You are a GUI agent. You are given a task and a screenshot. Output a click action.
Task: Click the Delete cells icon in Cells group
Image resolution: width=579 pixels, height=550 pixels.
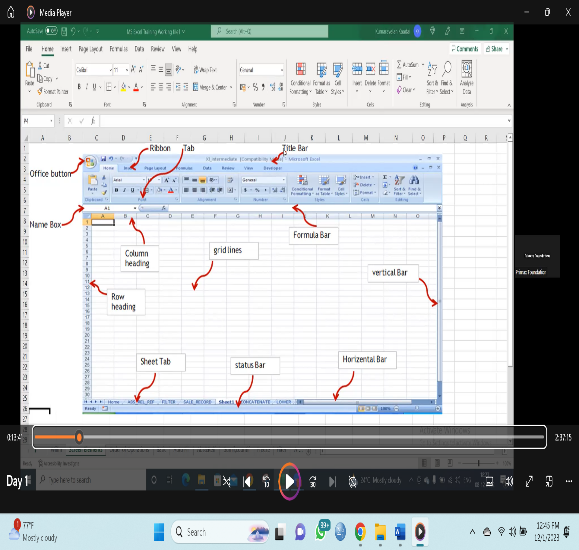370,69
